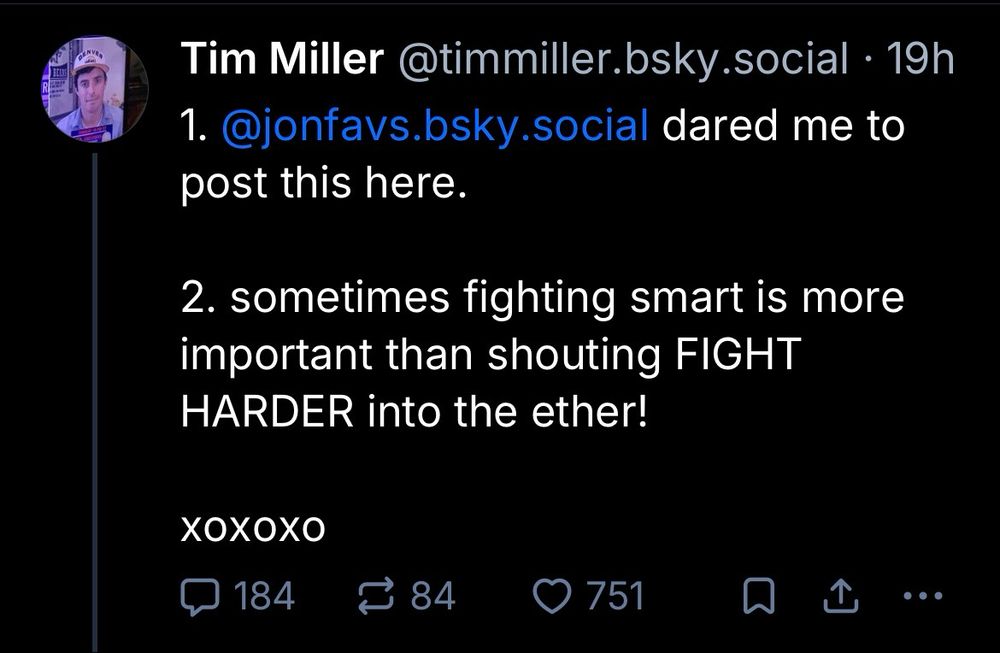Click the 84 reposts count
The image size is (1000, 653).
432,596
